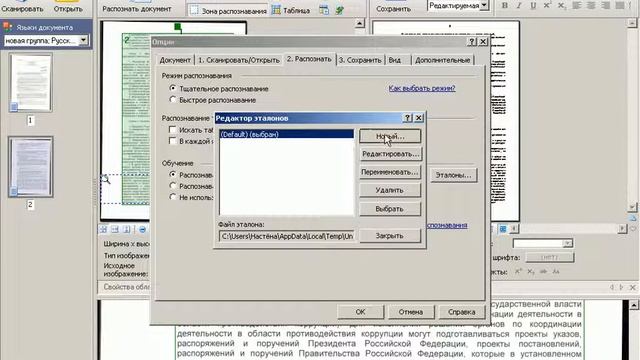Confirm options with OK button

pyautogui.click(x=360, y=312)
